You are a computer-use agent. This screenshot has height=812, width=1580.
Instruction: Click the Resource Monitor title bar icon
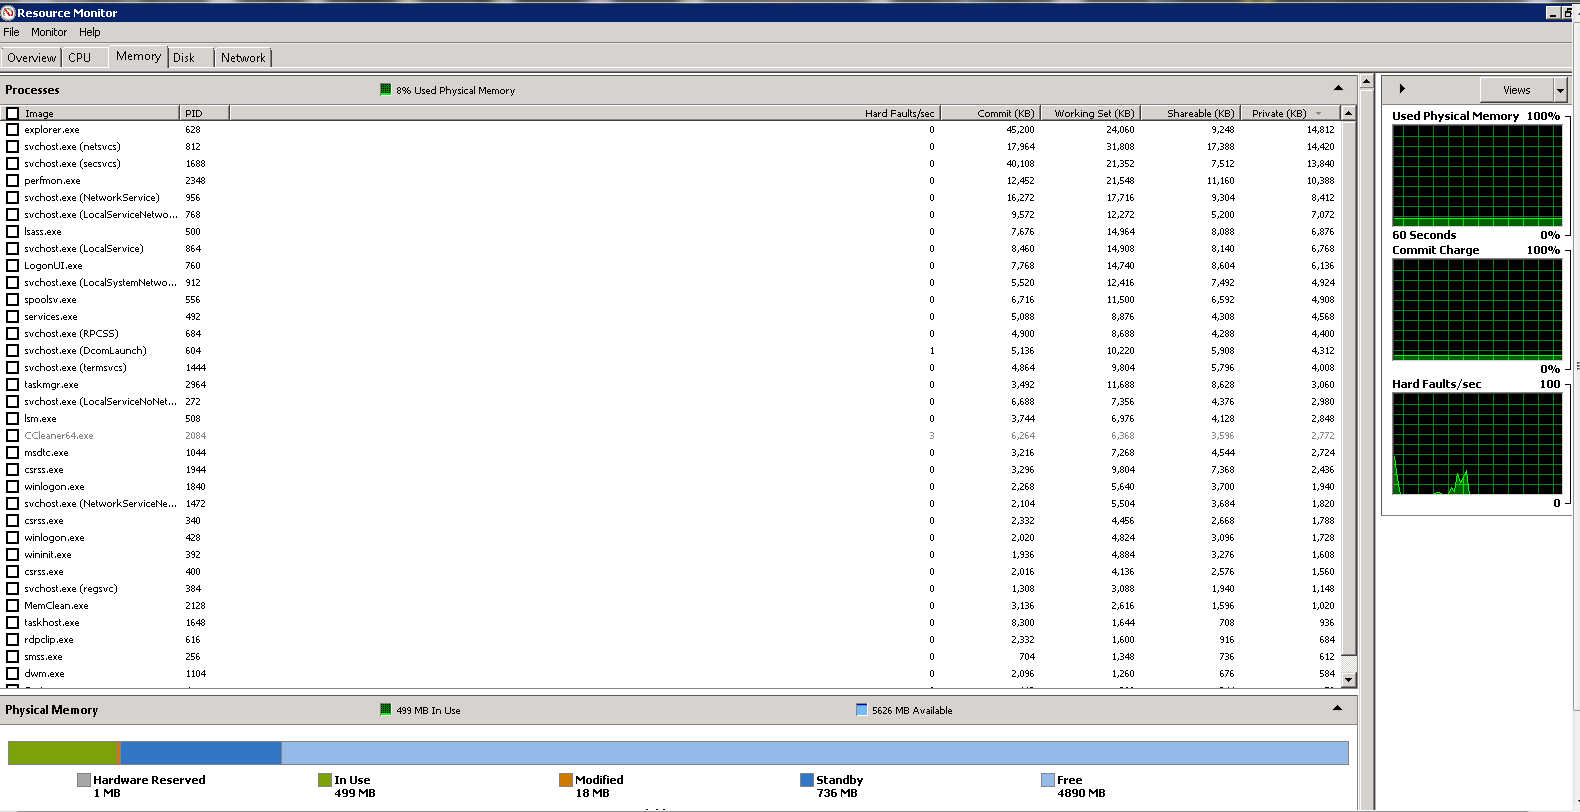(8, 13)
